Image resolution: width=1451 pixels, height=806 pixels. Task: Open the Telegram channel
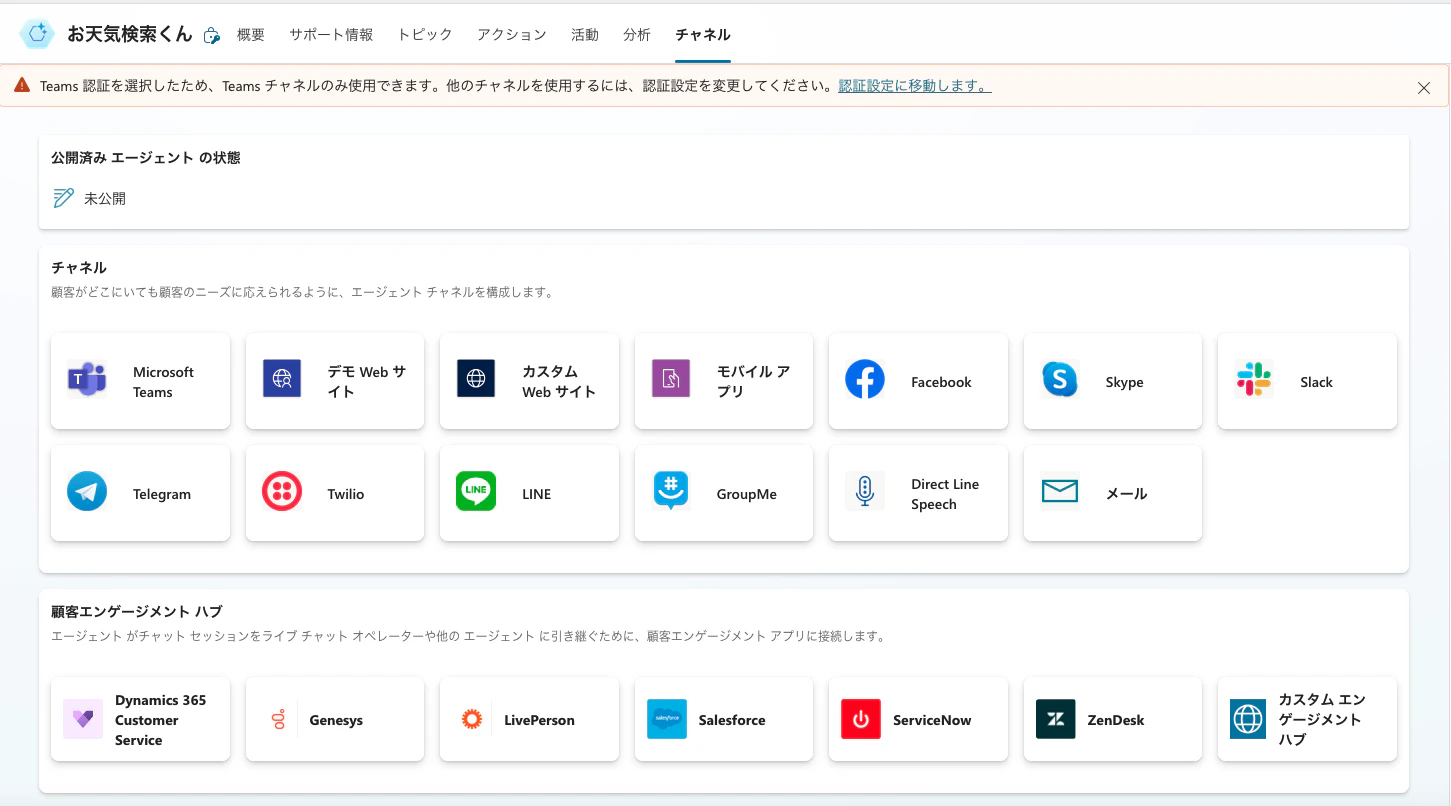click(x=140, y=493)
